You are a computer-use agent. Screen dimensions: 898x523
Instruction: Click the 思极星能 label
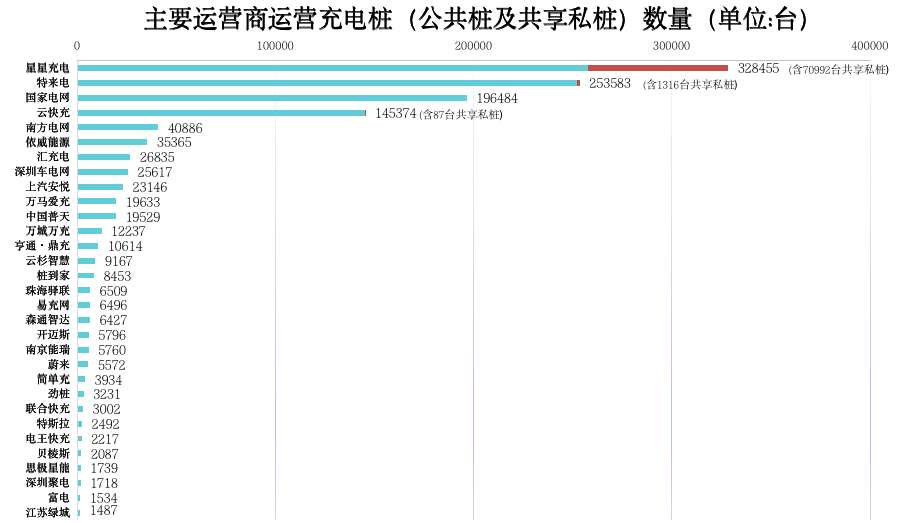tap(48, 467)
